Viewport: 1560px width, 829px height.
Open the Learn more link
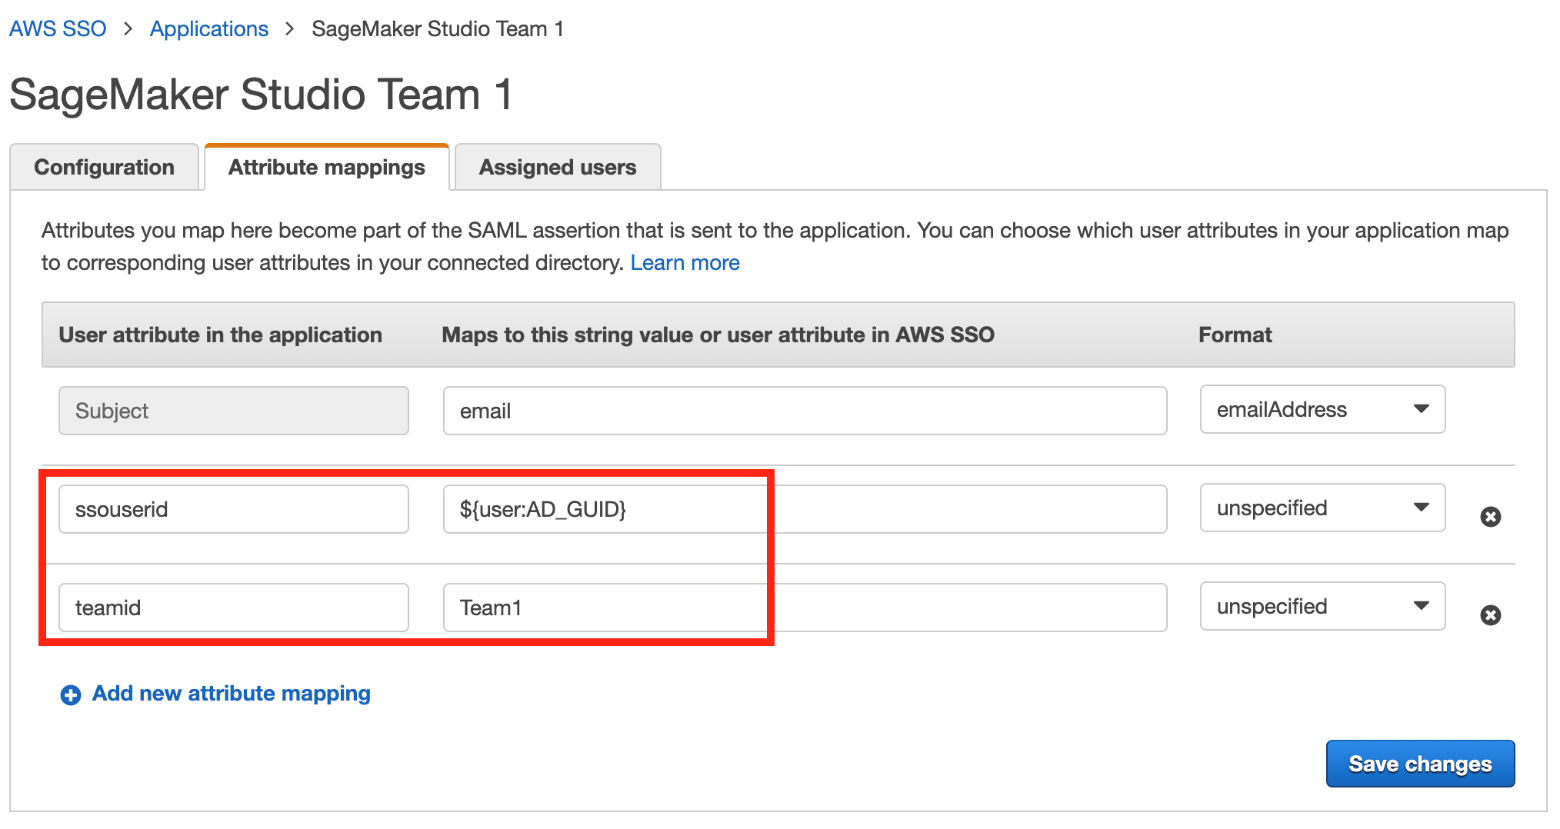[684, 263]
